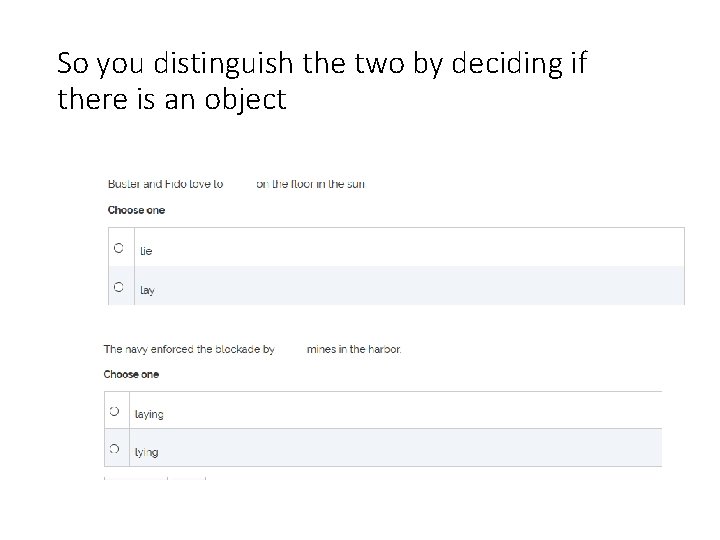Click the cut-off wider button below 'lying'
Viewport: 720px width, 540px height.
[136, 478]
